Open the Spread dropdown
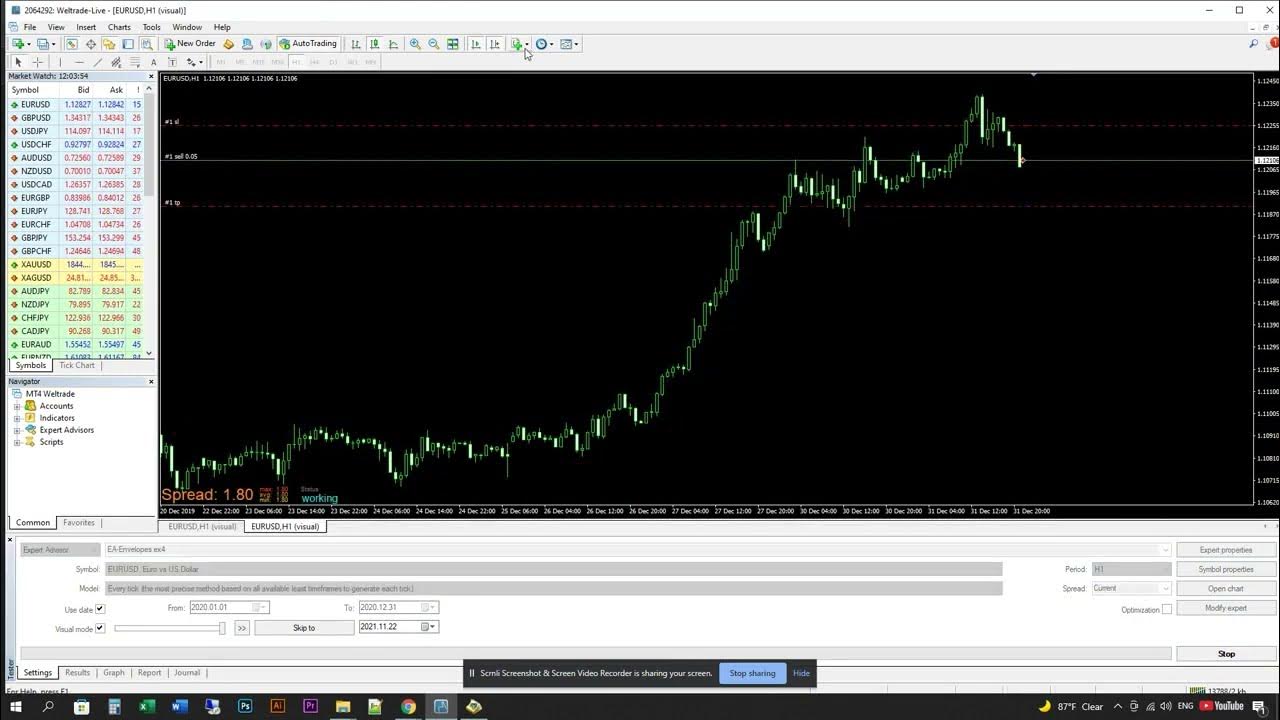The width and height of the screenshot is (1280, 720). tap(1165, 588)
